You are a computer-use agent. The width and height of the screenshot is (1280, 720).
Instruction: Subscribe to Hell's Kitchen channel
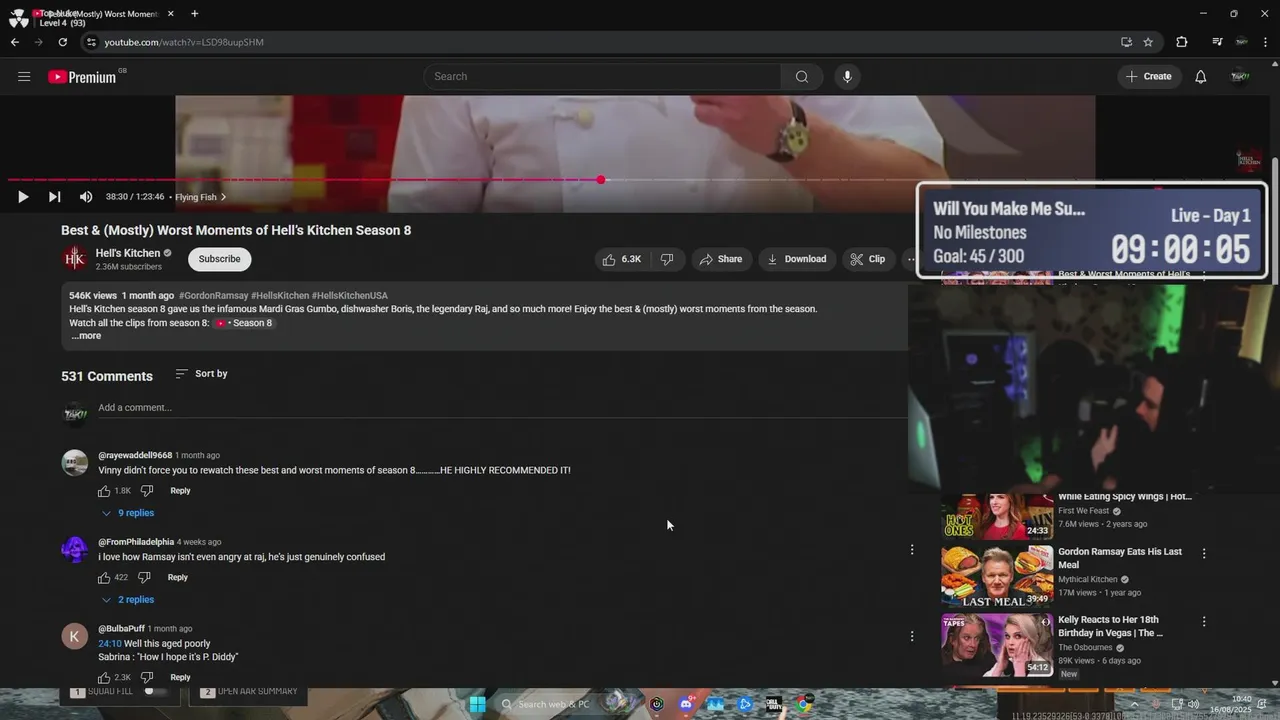(x=219, y=259)
